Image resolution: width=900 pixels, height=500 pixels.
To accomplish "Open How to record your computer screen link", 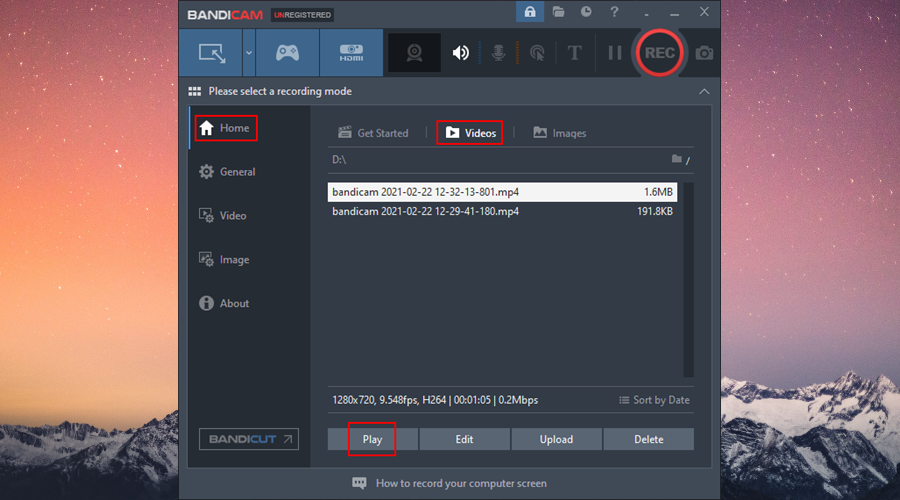I will pos(461,483).
